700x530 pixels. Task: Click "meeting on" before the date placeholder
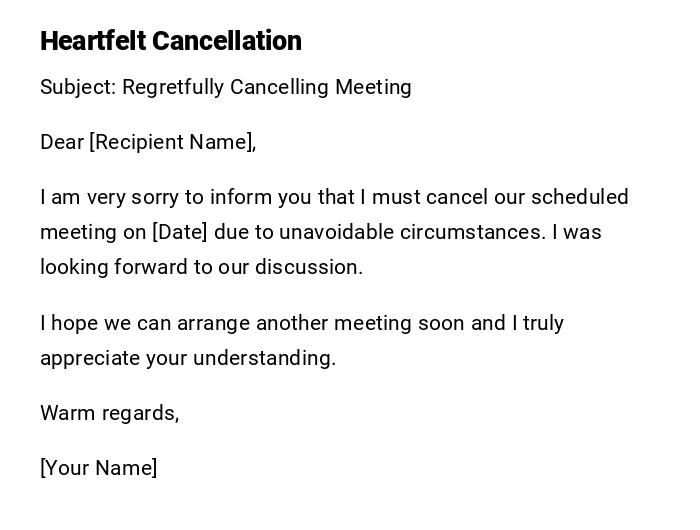point(92,232)
